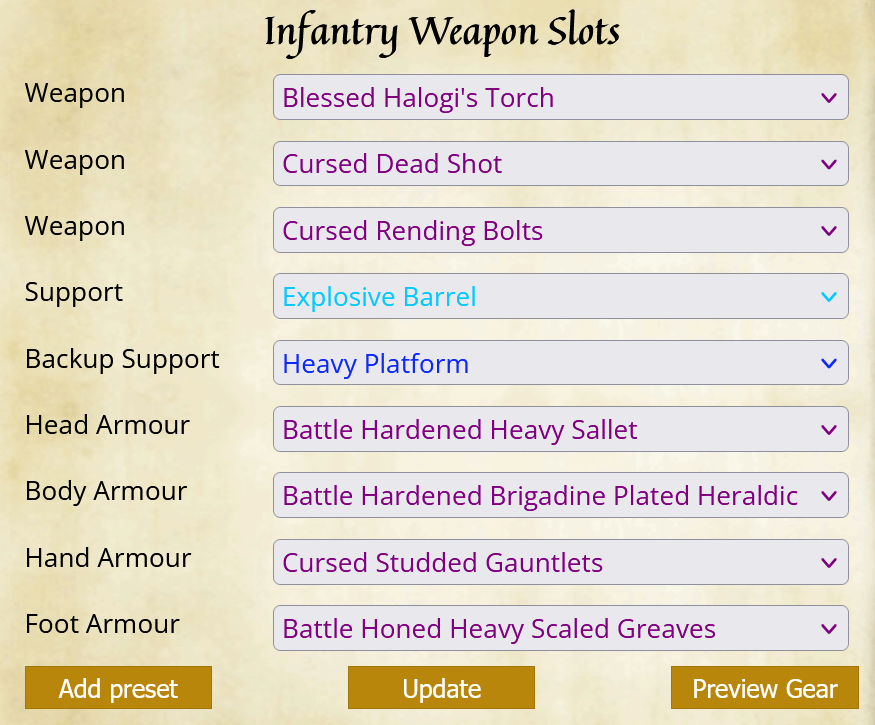Open the Cursed Dead Shot weapon dropdown

tap(560, 164)
